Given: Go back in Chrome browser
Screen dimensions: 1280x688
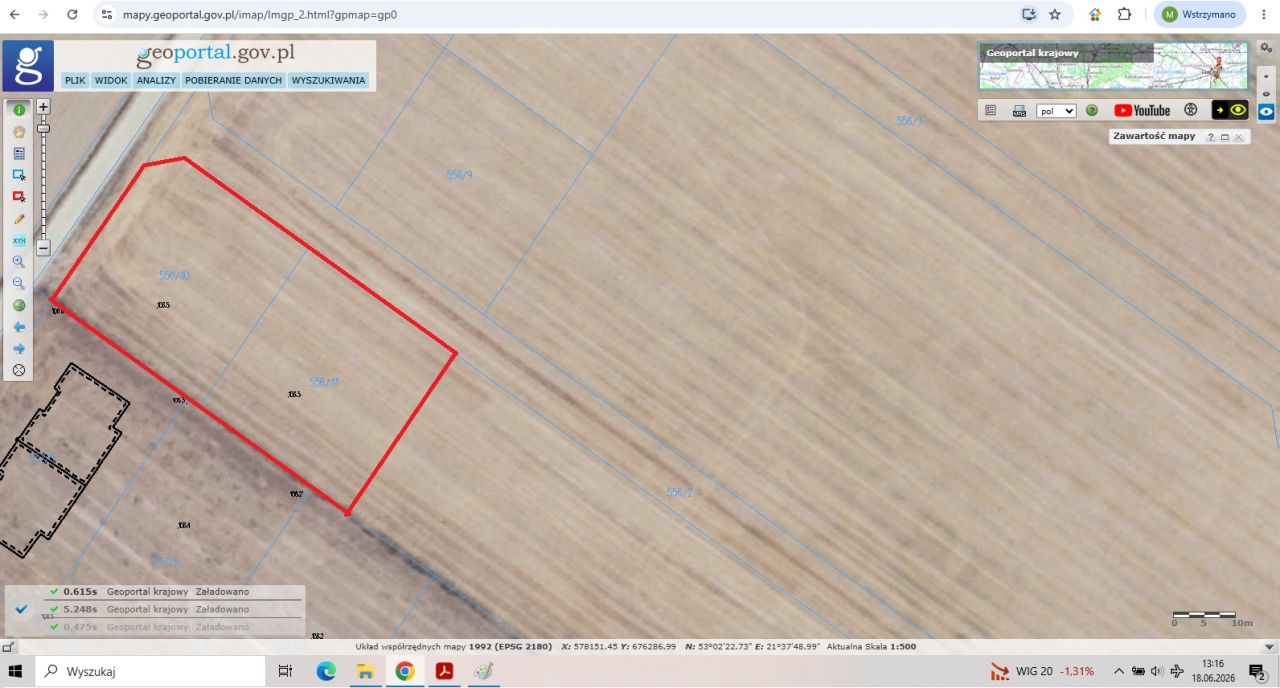Looking at the screenshot, I should 14,15.
